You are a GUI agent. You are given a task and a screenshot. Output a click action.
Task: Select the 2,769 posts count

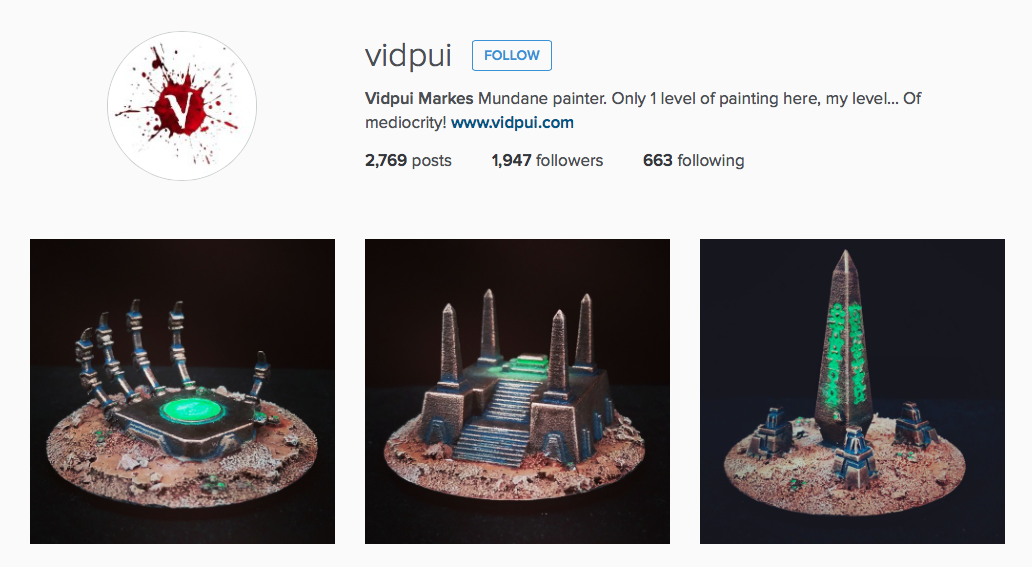[408, 161]
